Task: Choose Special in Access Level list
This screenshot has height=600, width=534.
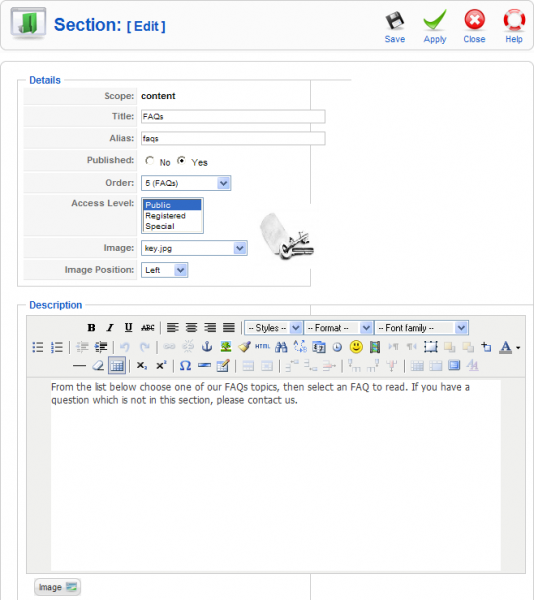Action: [172, 227]
